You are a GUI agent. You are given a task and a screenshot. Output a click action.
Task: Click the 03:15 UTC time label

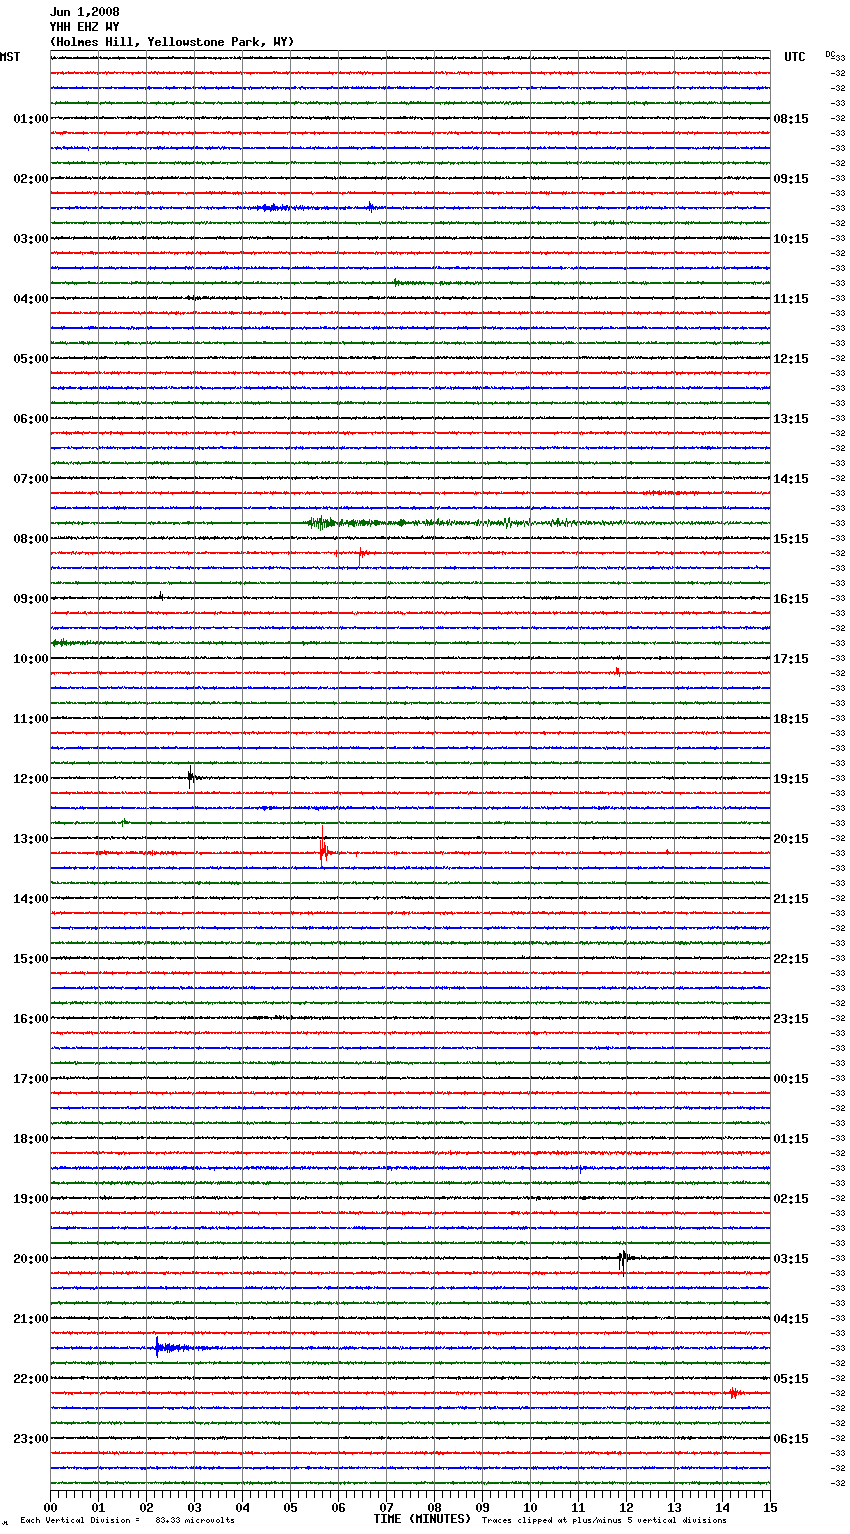tap(791, 1259)
